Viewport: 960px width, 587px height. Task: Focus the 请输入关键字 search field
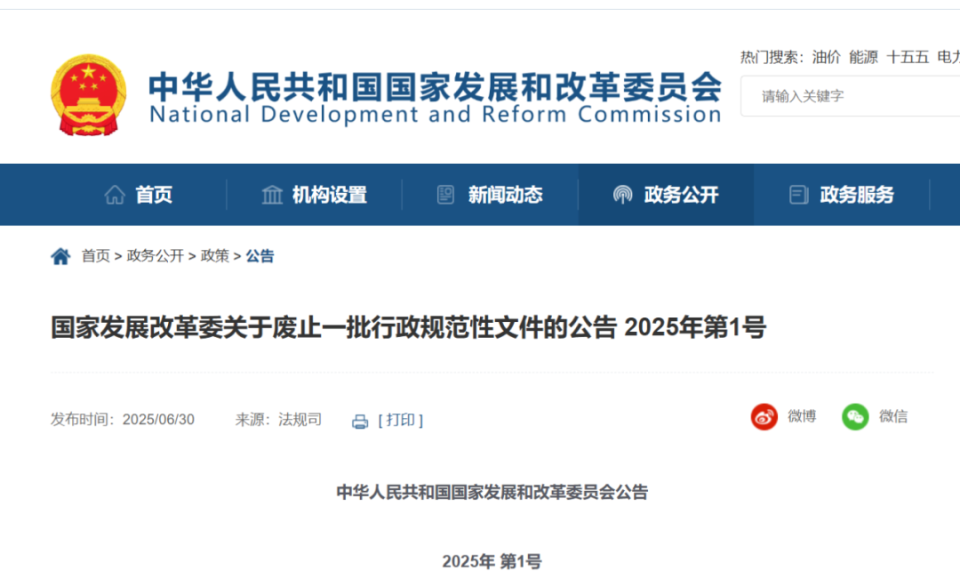(850, 96)
